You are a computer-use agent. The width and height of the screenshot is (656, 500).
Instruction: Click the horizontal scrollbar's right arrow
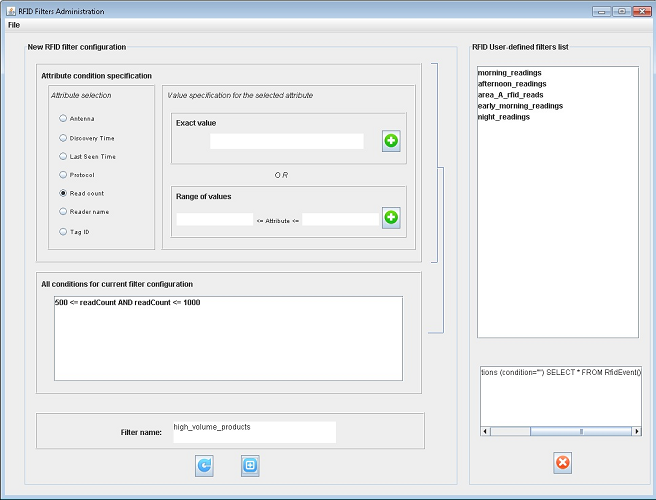click(x=636, y=431)
